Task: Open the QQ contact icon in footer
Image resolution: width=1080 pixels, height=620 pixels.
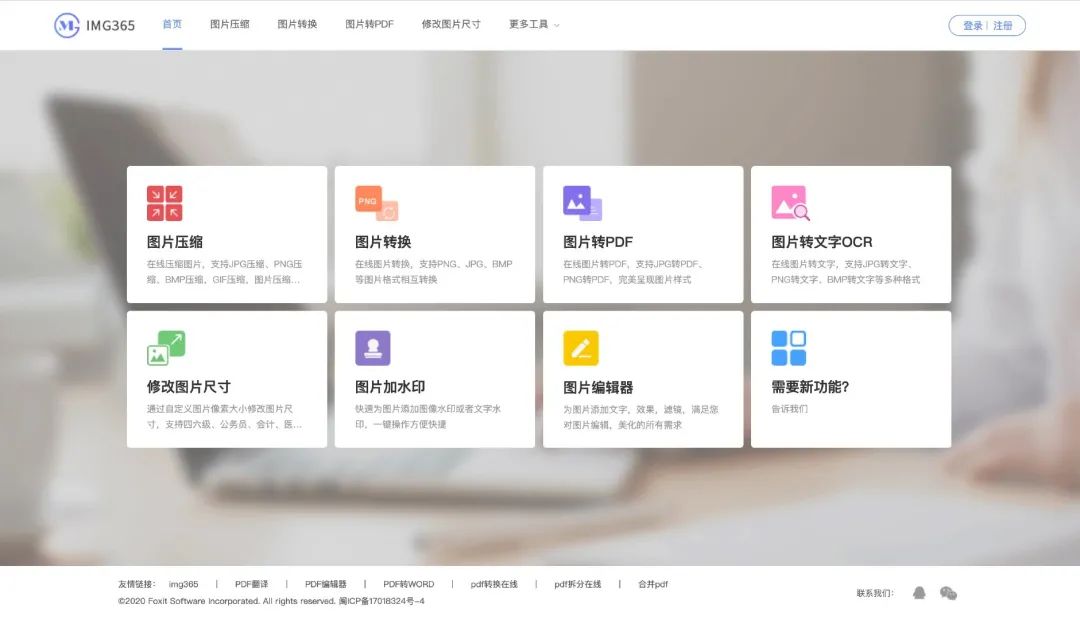Action: coord(919,593)
